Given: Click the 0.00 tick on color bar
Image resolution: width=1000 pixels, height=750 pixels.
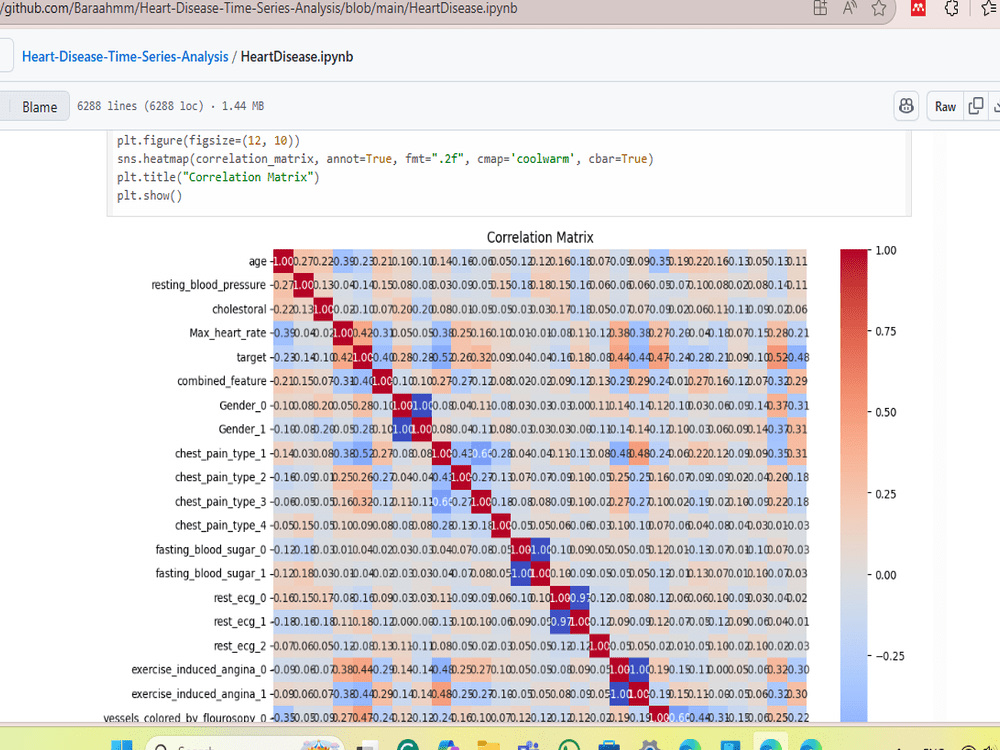Looking at the screenshot, I should 886,575.
